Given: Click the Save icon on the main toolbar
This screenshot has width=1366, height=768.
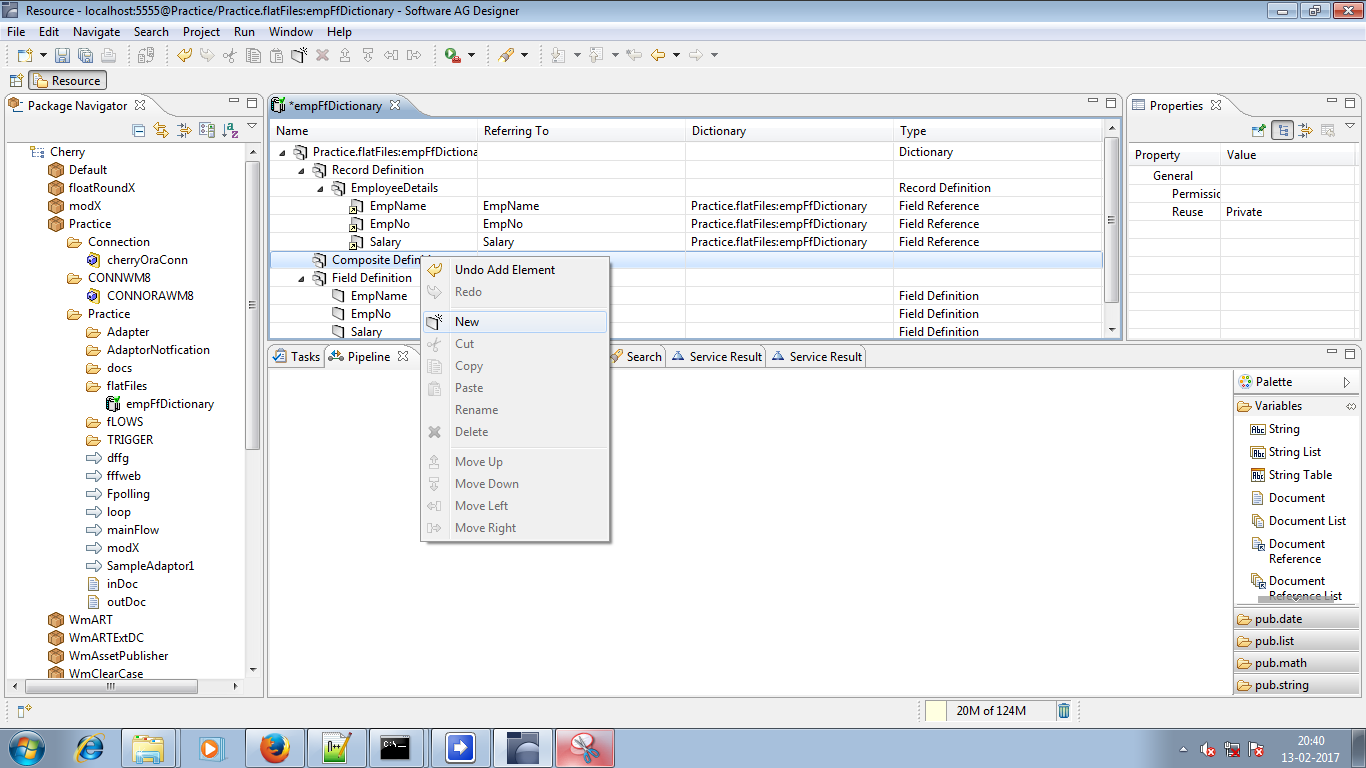Looking at the screenshot, I should point(62,54).
